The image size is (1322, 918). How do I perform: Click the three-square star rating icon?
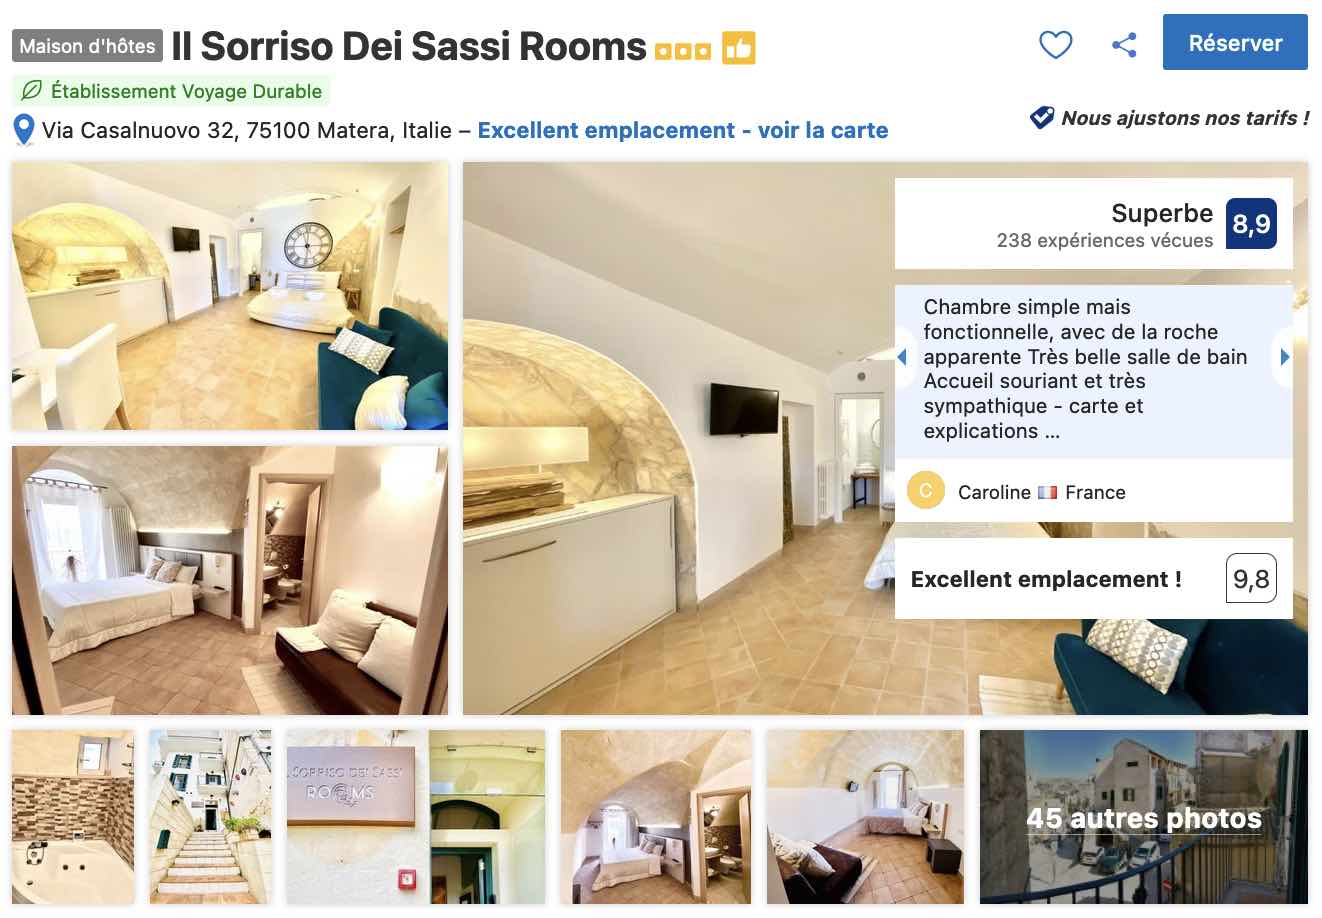[x=683, y=50]
